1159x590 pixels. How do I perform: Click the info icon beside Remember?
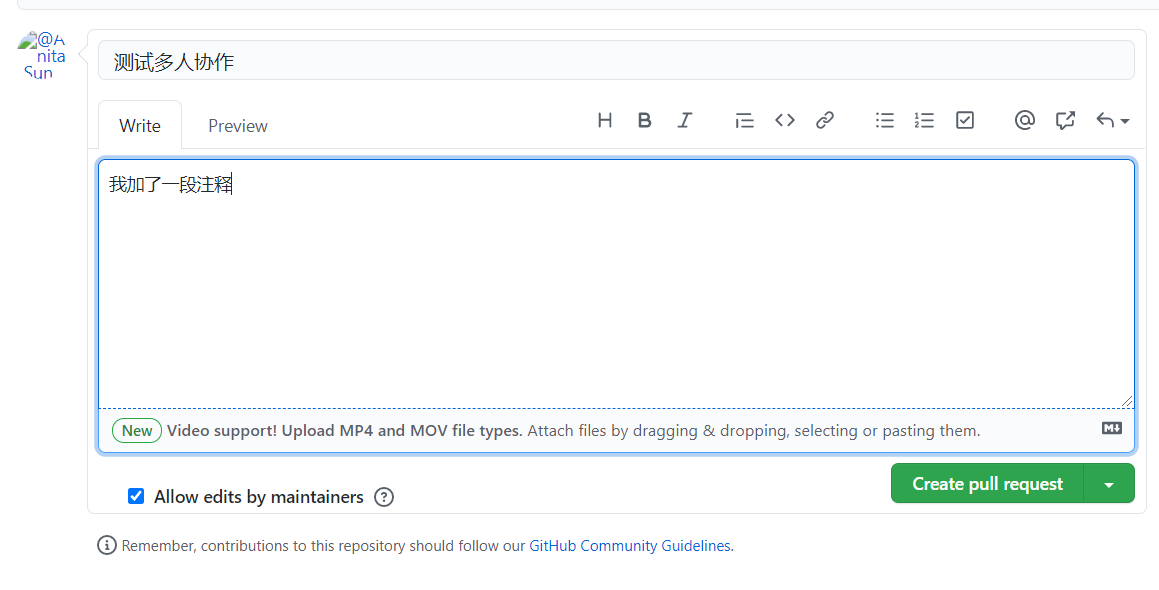click(x=107, y=546)
